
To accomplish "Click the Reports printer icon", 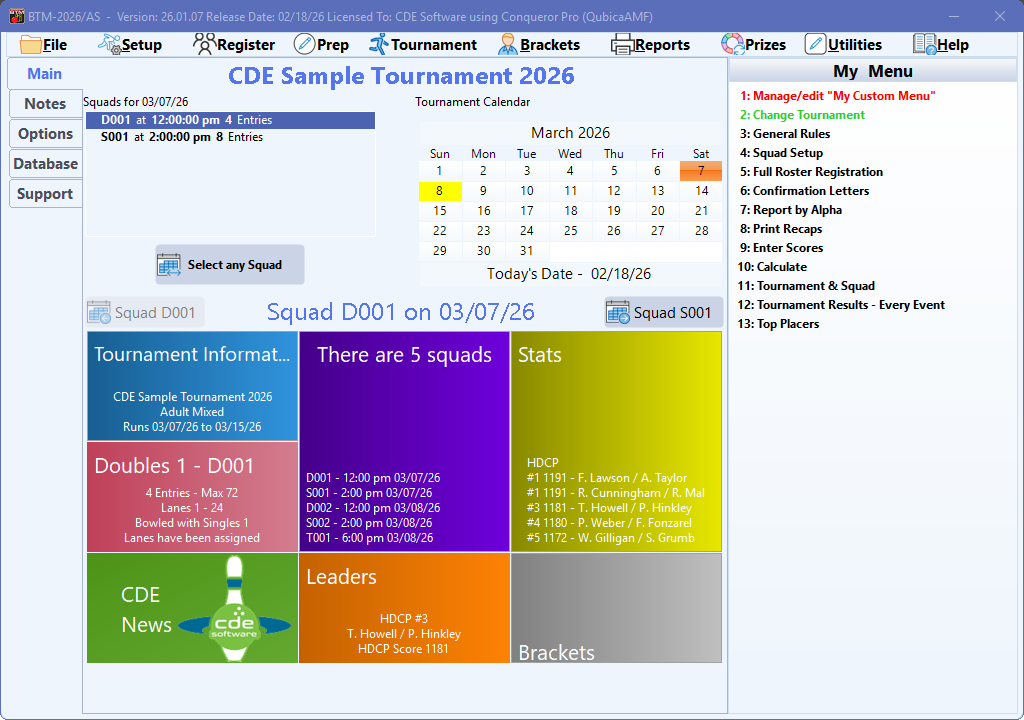I will click(x=622, y=44).
